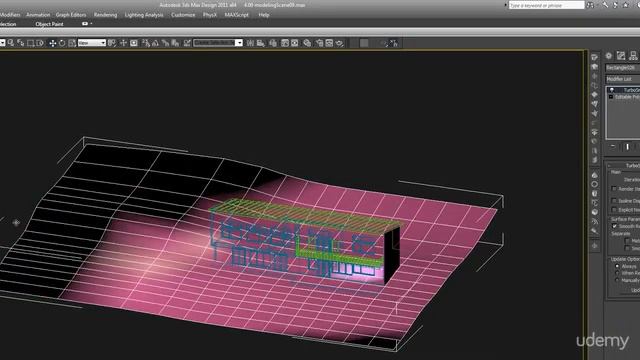Select the Scale tool in main toolbar
This screenshot has height=360, width=640.
pyautogui.click(x=72, y=43)
